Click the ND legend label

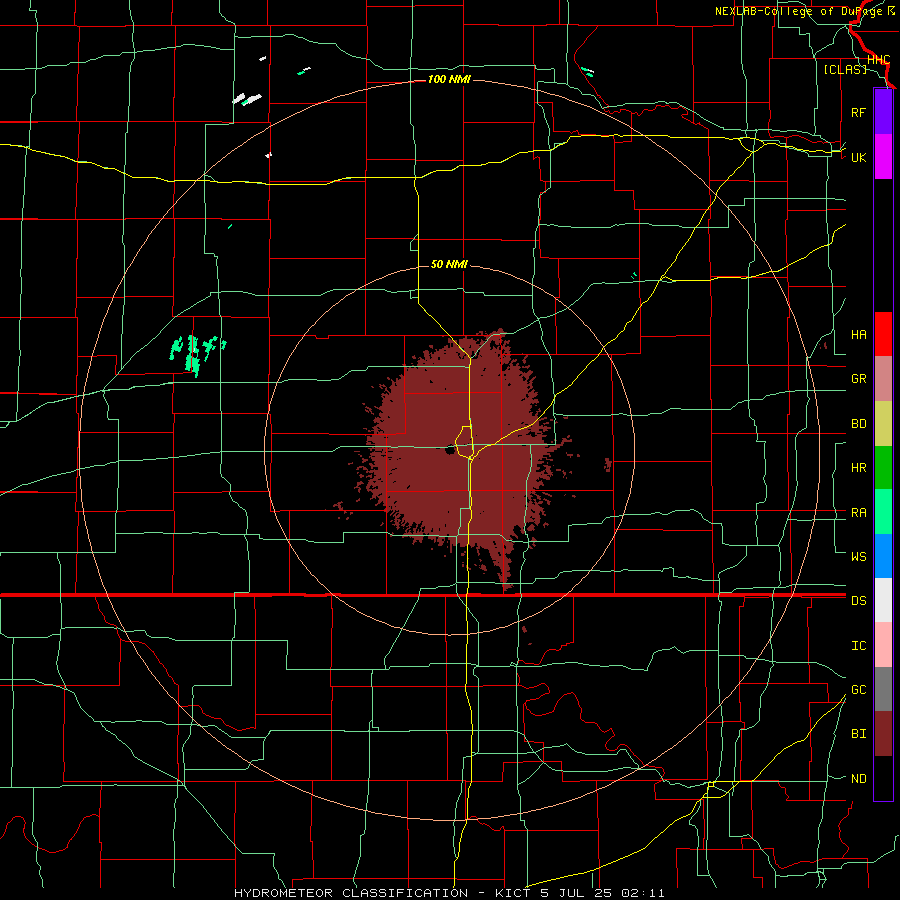pyautogui.click(x=858, y=779)
